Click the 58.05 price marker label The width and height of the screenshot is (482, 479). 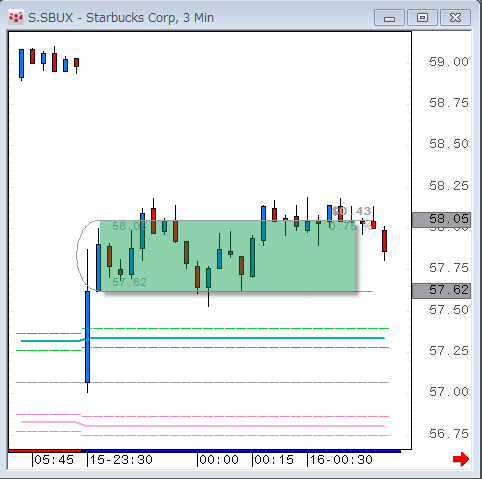[441, 219]
